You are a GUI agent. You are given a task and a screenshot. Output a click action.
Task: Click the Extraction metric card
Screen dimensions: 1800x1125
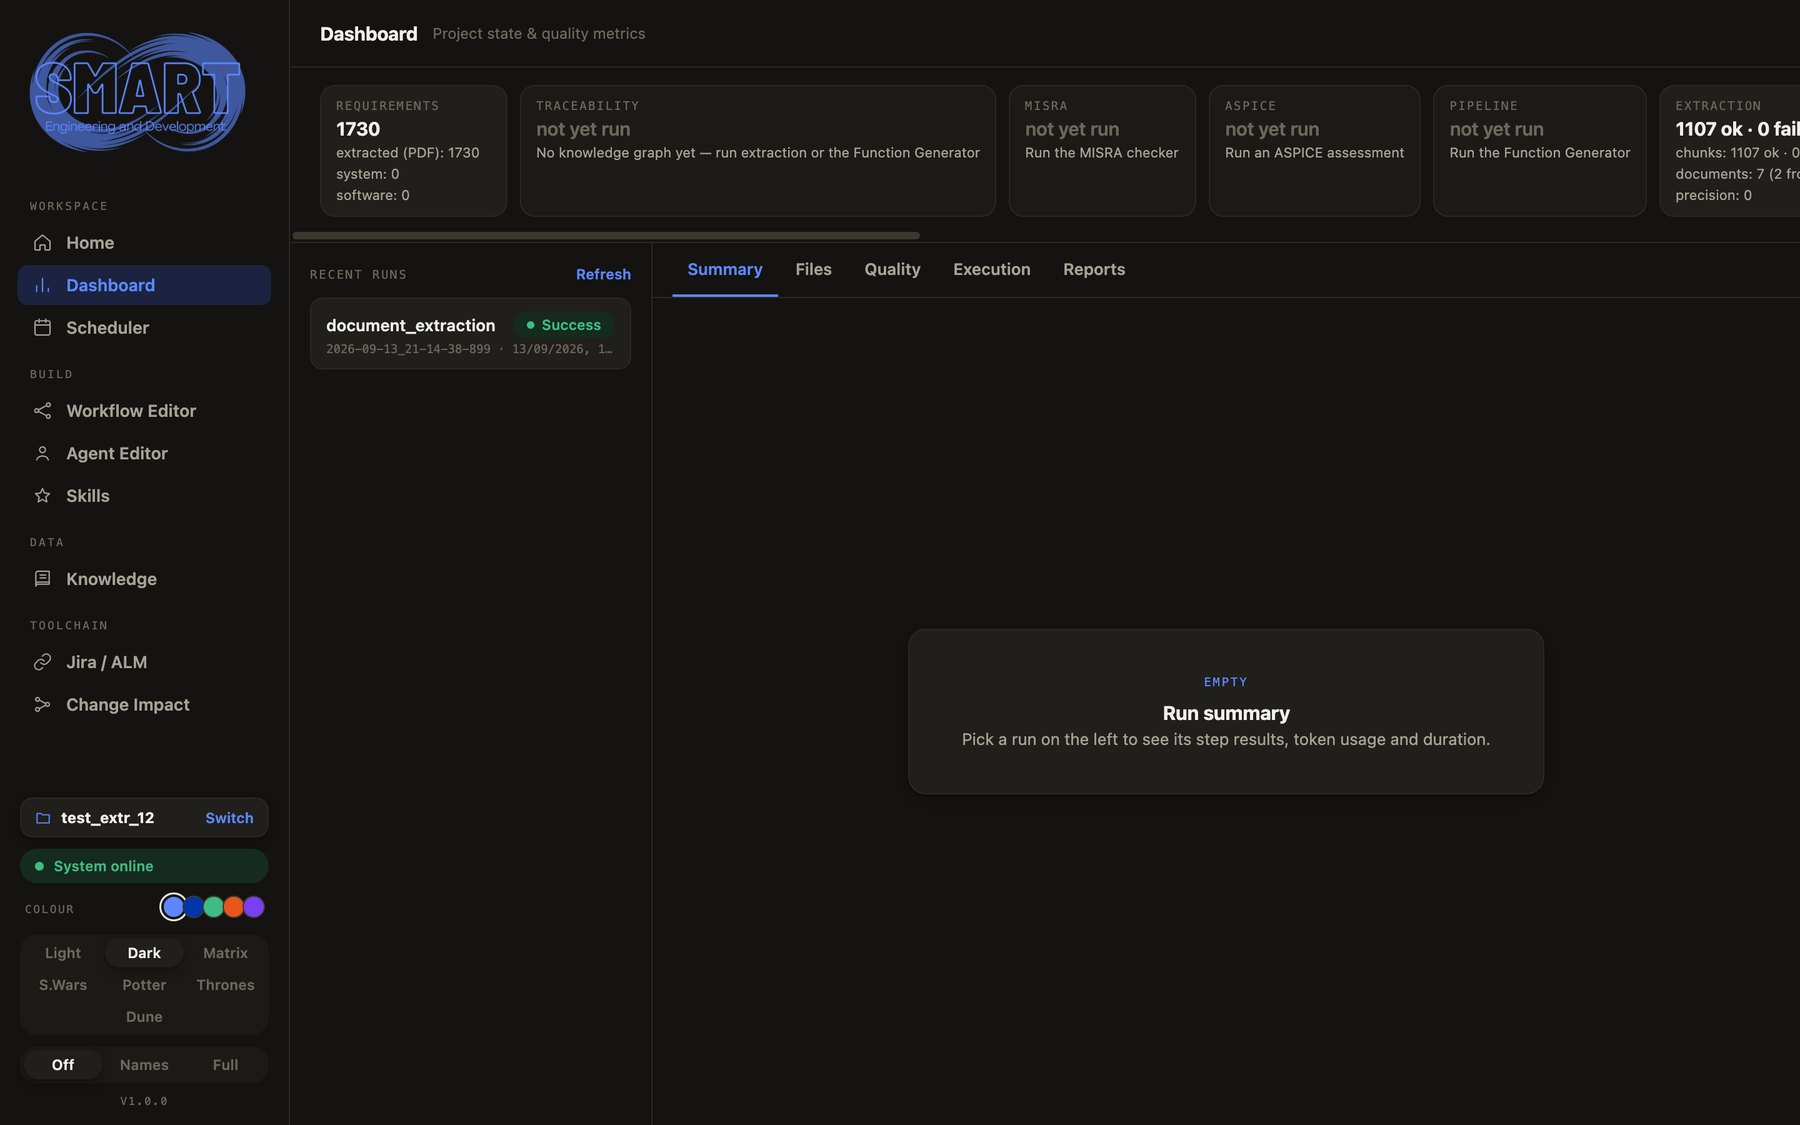(1730, 151)
